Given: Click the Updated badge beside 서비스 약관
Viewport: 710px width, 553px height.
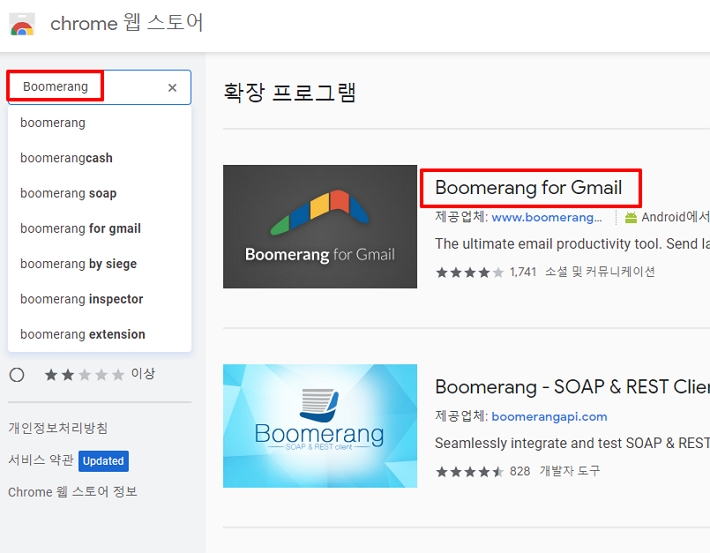Looking at the screenshot, I should tap(103, 461).
